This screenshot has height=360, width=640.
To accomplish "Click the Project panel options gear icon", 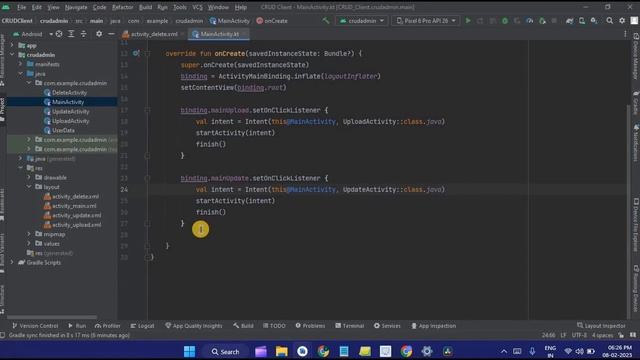I will point(99,34).
